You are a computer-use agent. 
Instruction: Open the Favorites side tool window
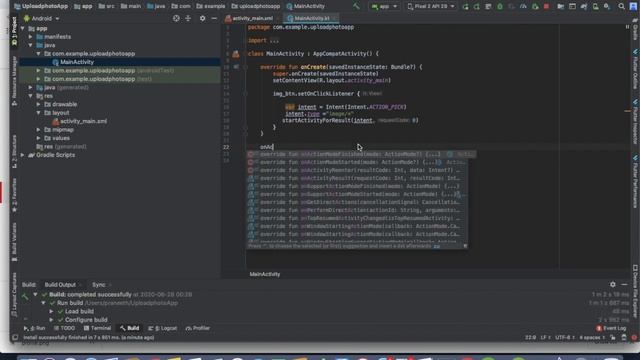(x=14, y=195)
